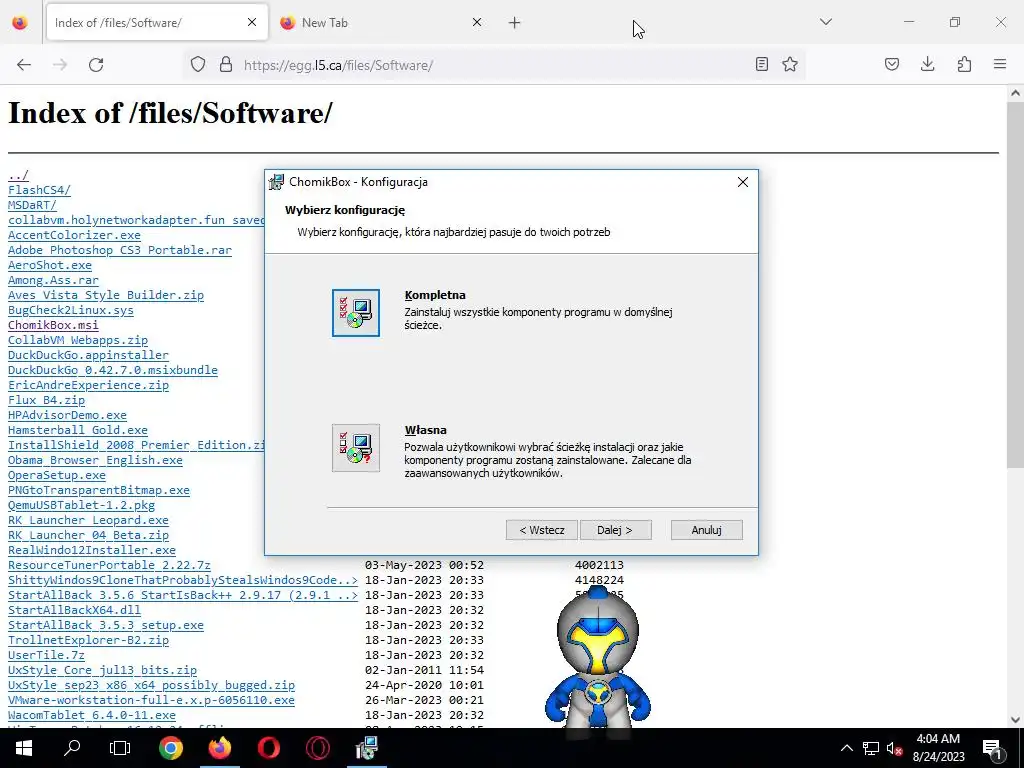Close the ChomikBox Konfiguracja dialog
The image size is (1024, 768).
click(743, 182)
